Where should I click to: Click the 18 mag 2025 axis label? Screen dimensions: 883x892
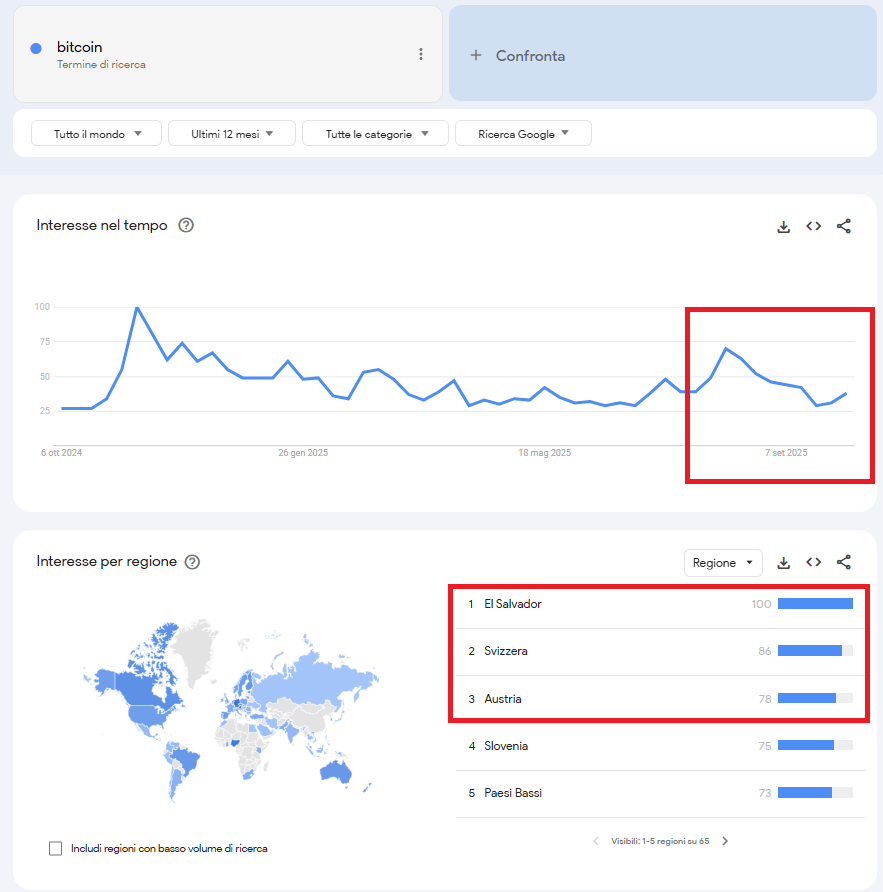coord(544,453)
